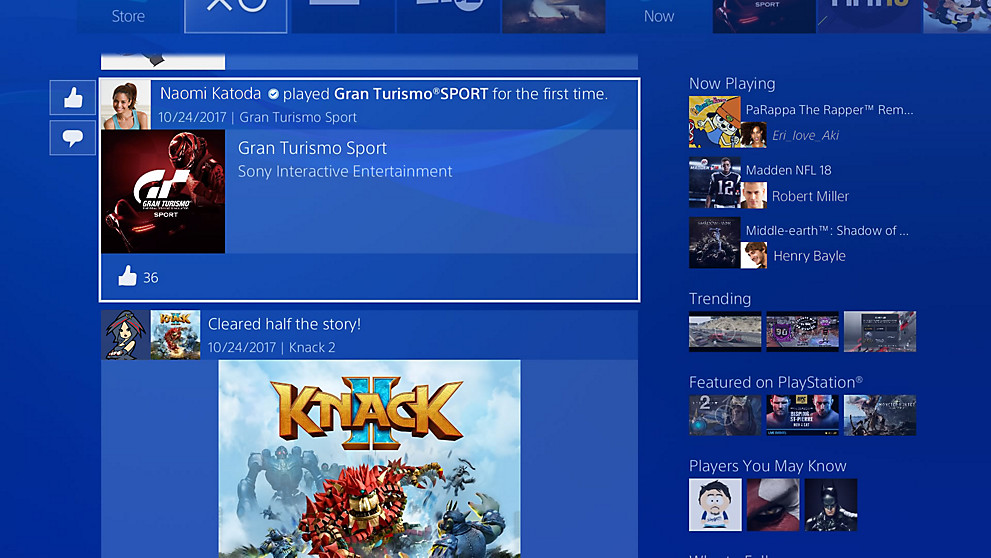Open the ninja avatar on Knack 2 post
Screen dimensions: 991x558
[x=126, y=335]
